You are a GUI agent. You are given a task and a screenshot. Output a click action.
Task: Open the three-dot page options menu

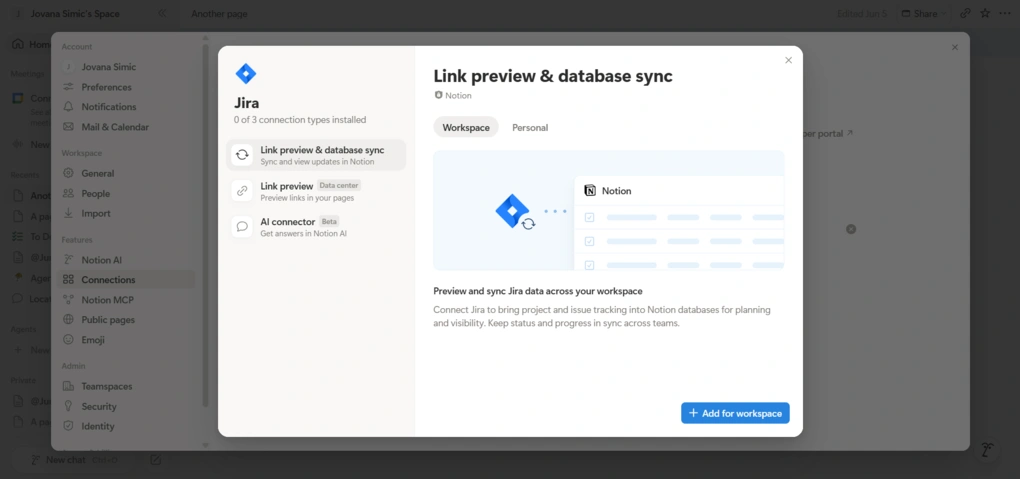(1005, 14)
